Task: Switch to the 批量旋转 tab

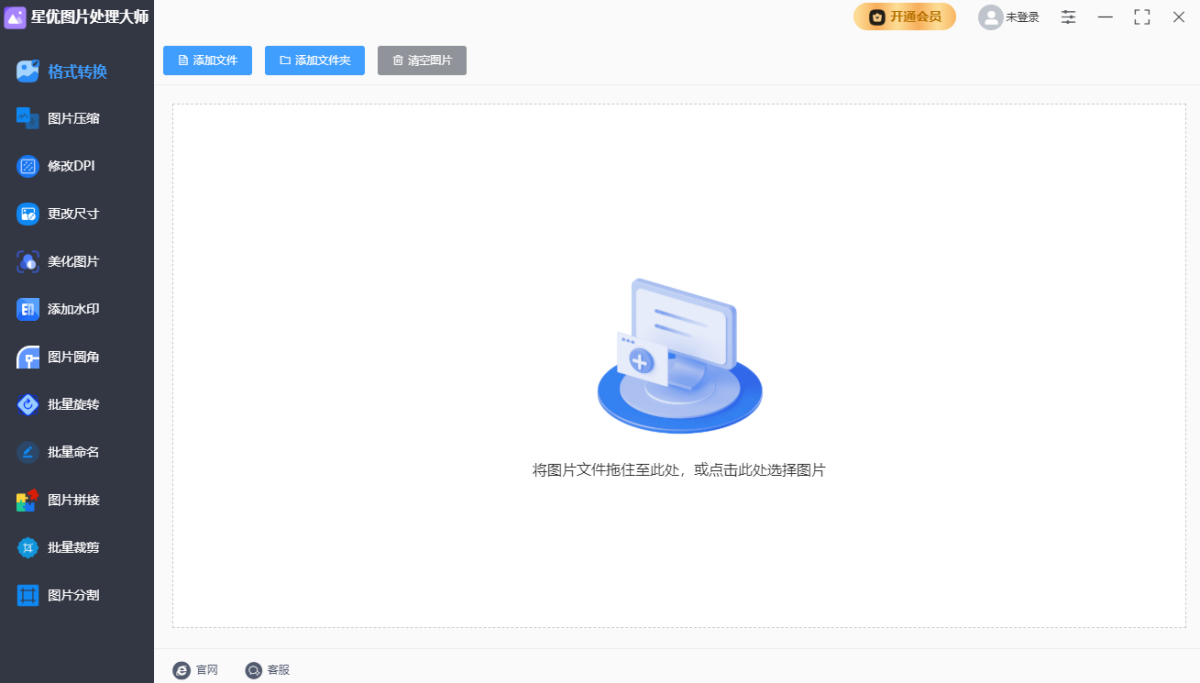Action: click(x=77, y=404)
